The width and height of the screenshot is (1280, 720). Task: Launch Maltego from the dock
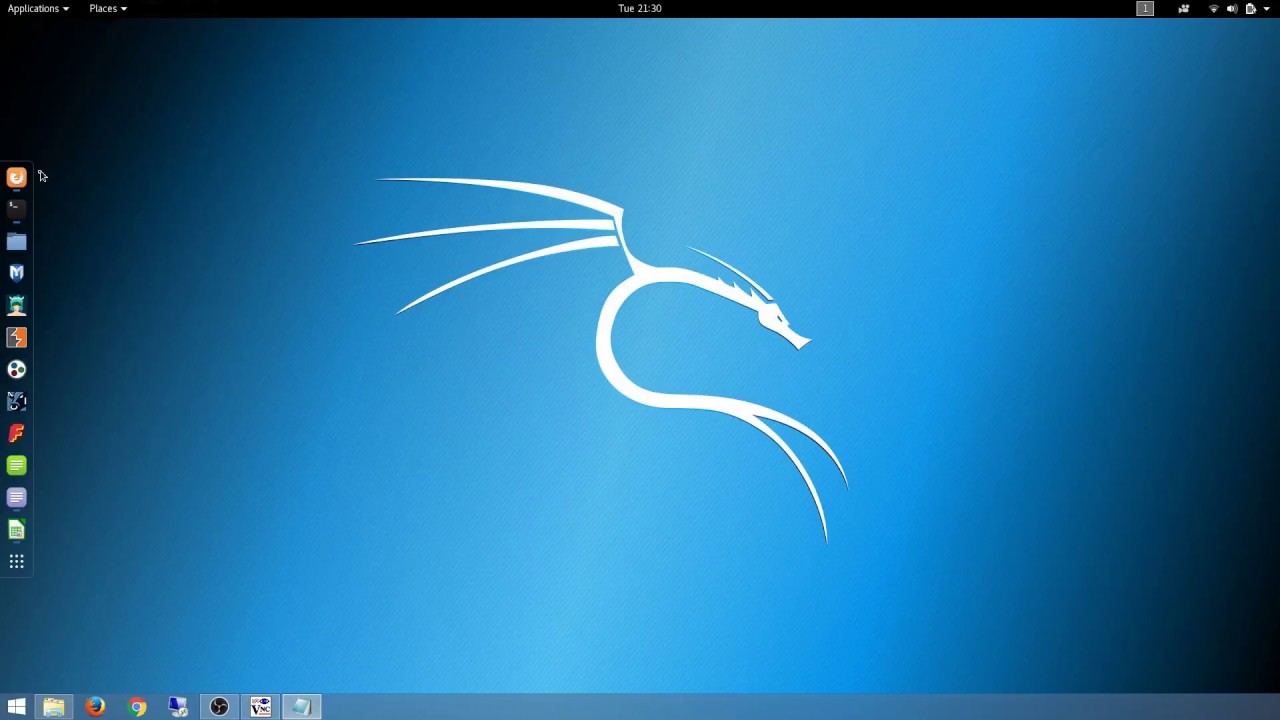pyautogui.click(x=16, y=369)
